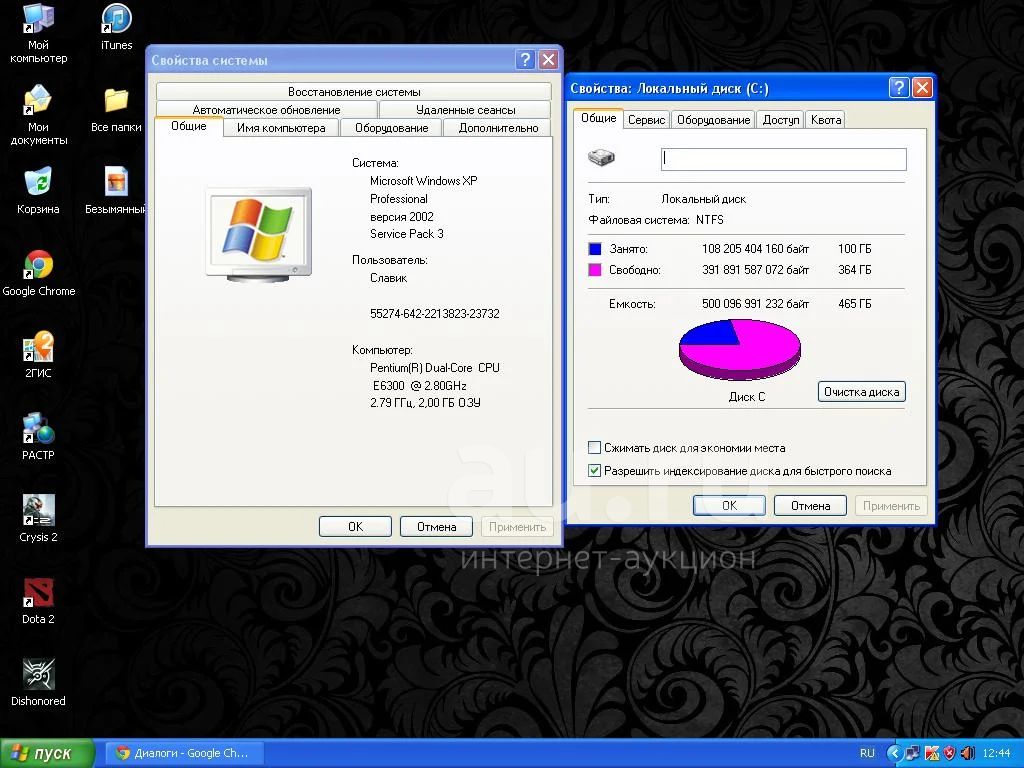Click the product ID 55274-642-2213823-23732

point(434,313)
